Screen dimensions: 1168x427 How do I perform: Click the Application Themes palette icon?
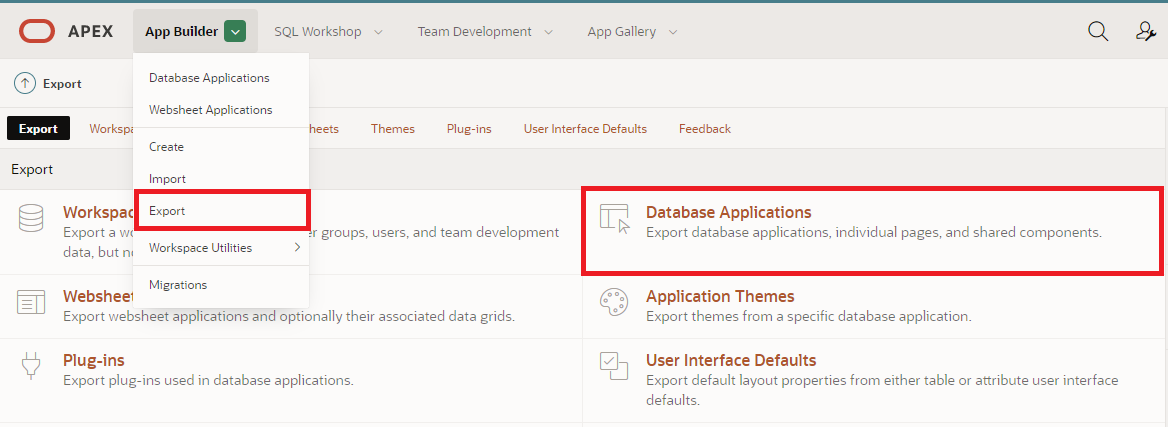(x=615, y=302)
